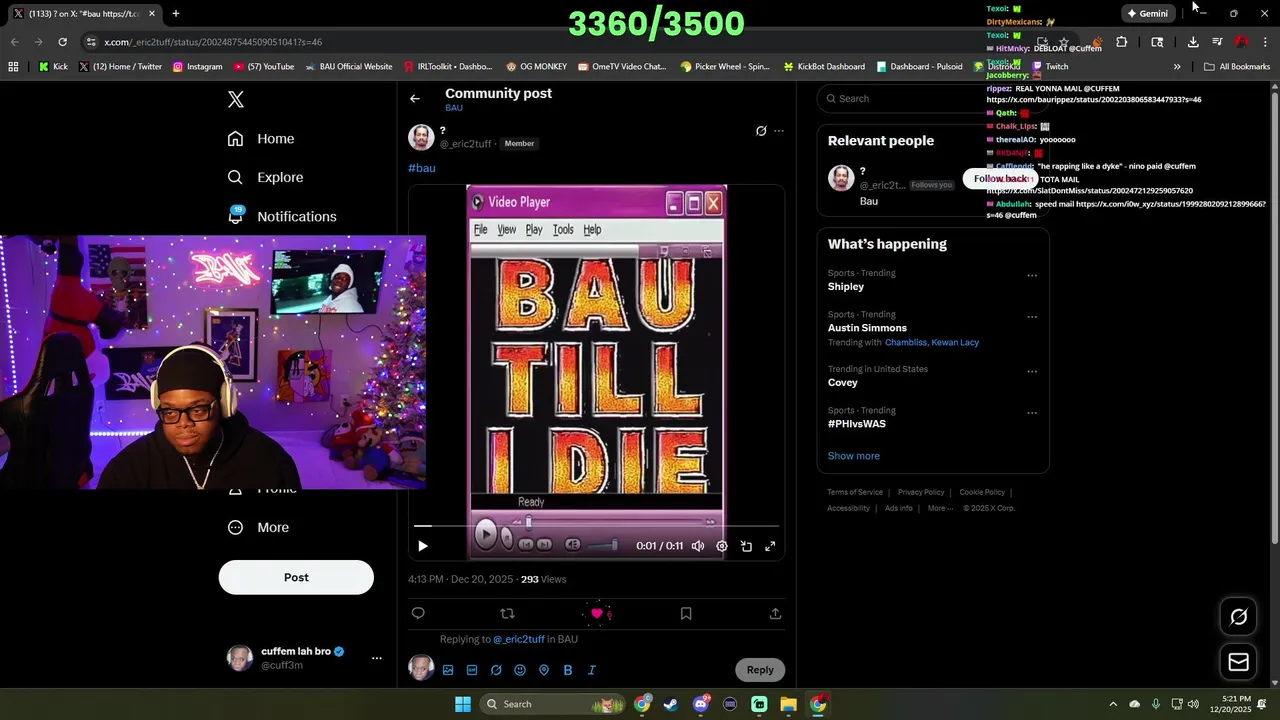
Task: Open the Shipley trending topic
Action: click(846, 287)
